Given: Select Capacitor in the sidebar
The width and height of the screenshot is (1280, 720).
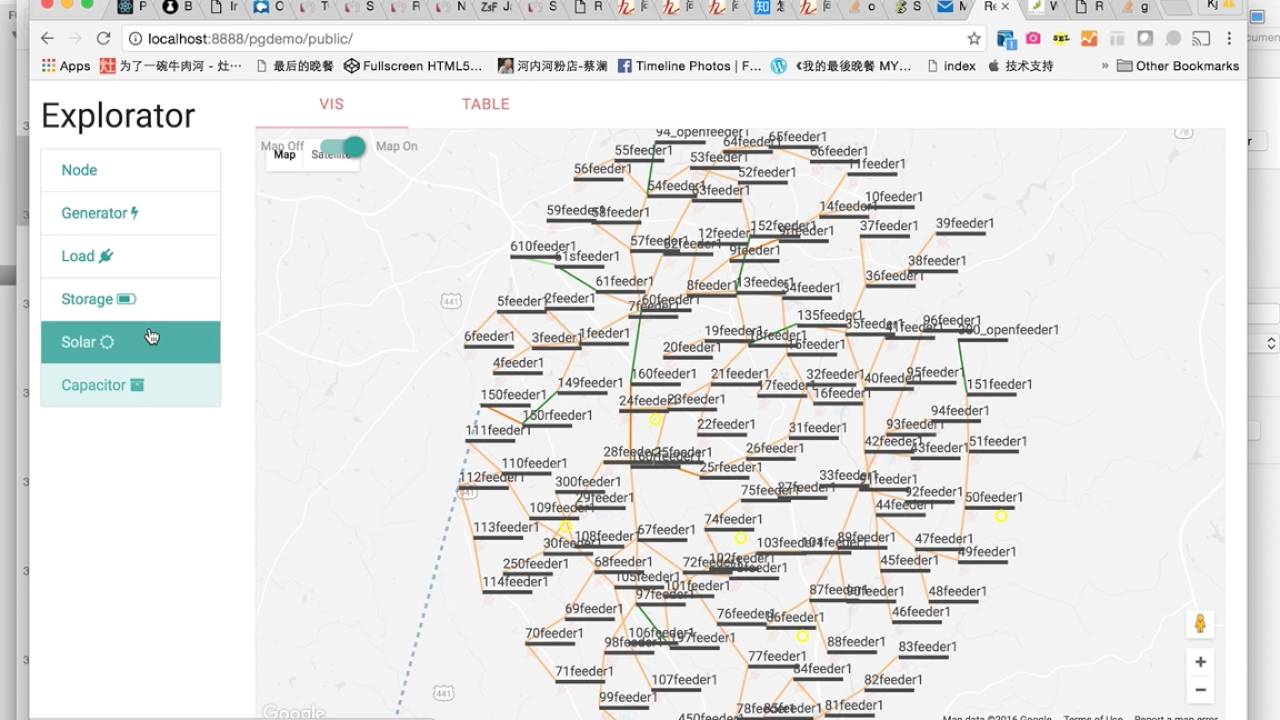Looking at the screenshot, I should pos(130,385).
